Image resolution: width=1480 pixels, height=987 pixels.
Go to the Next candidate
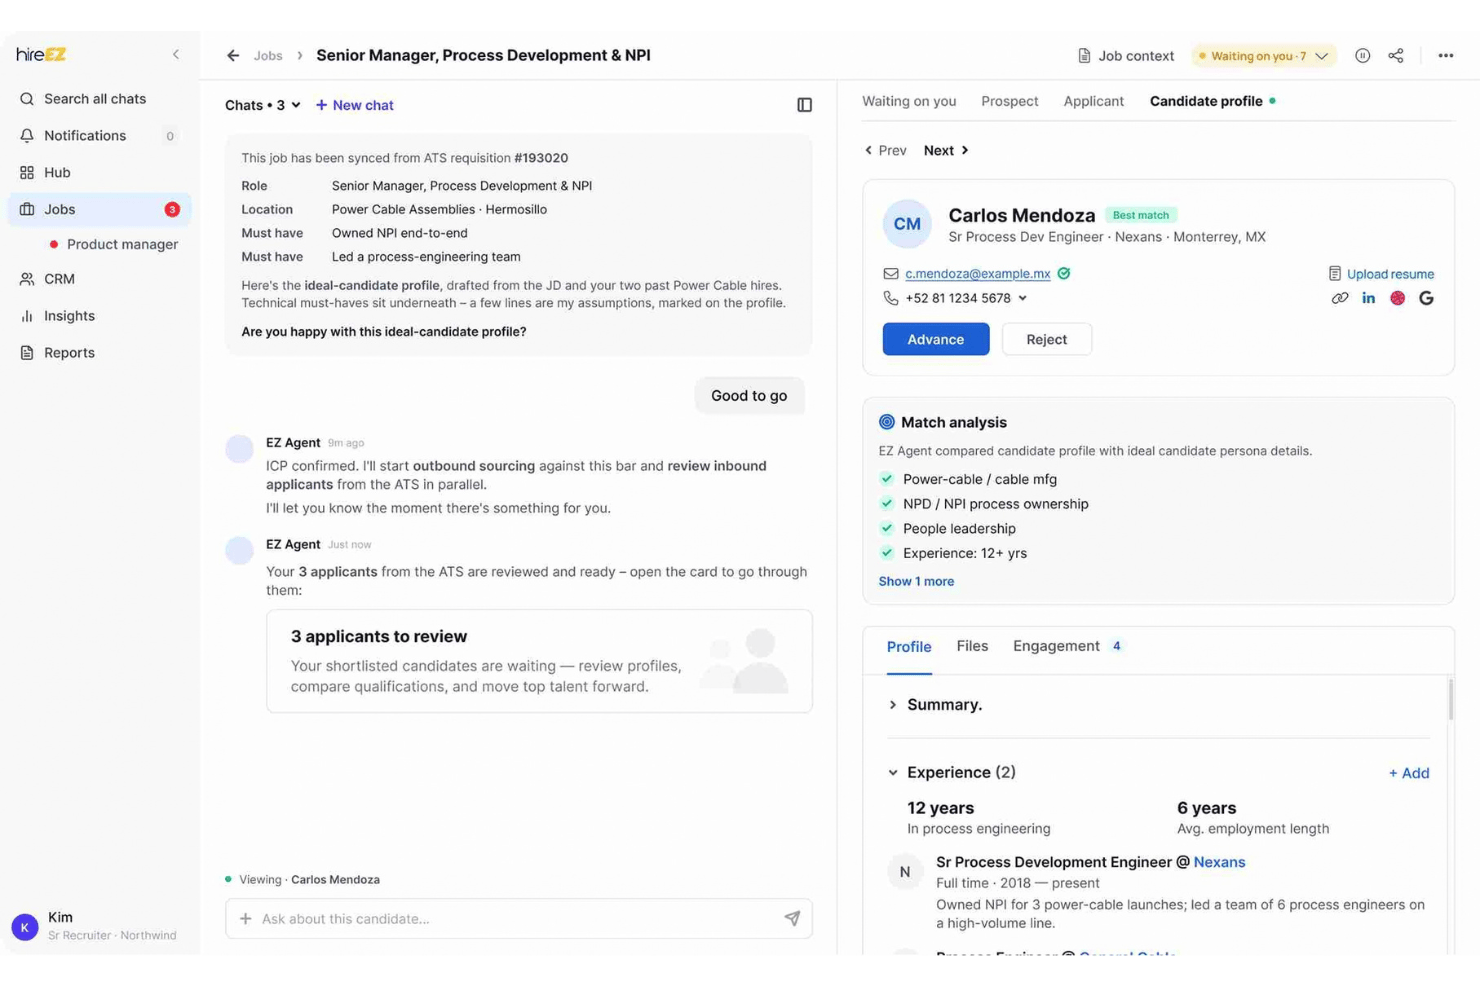tap(946, 150)
